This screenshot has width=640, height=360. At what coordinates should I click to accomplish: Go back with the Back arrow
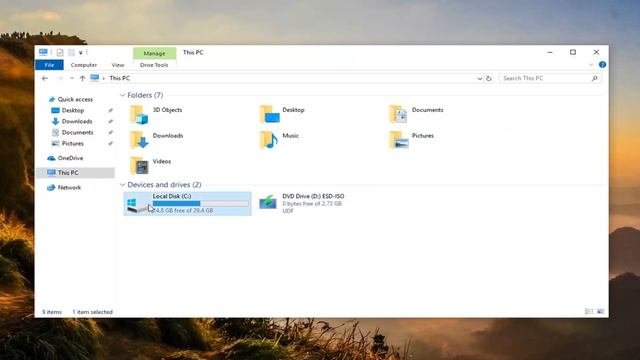pyautogui.click(x=45, y=78)
